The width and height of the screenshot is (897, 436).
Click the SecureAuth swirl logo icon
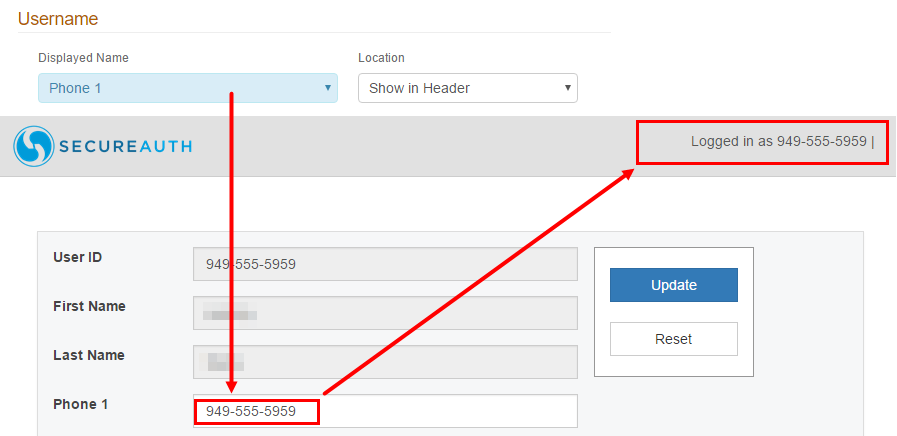33,146
